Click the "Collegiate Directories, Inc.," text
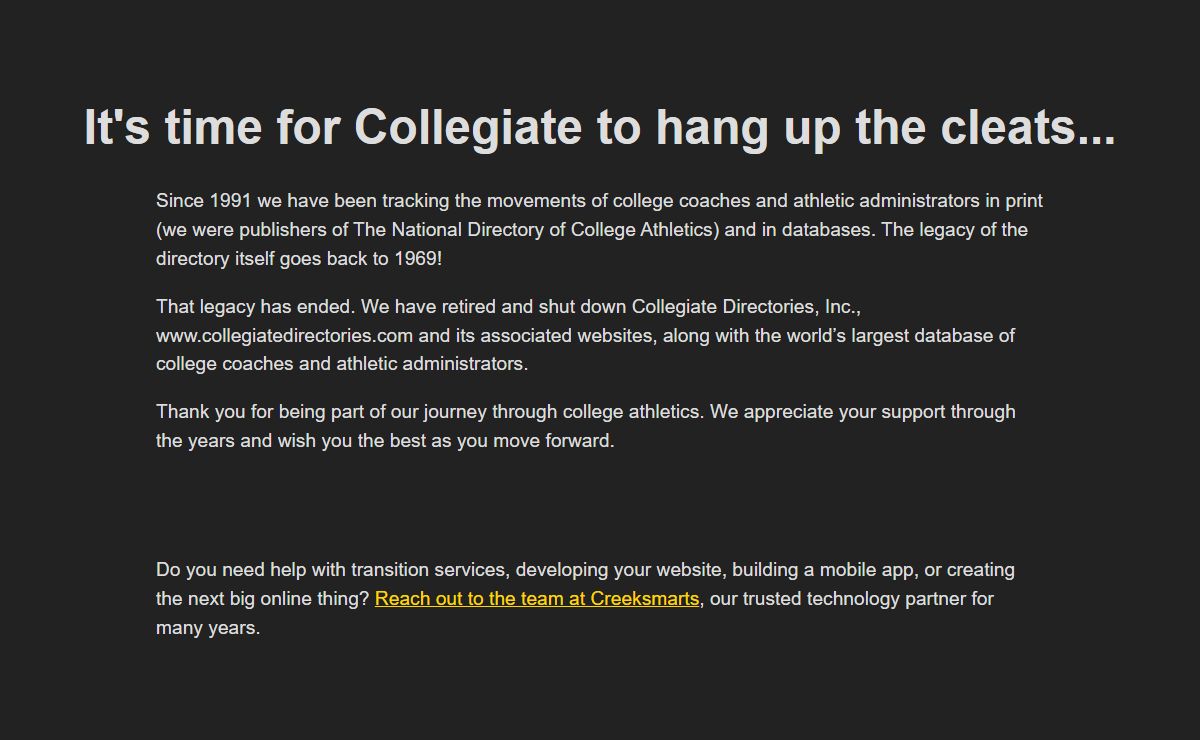 click(x=747, y=306)
